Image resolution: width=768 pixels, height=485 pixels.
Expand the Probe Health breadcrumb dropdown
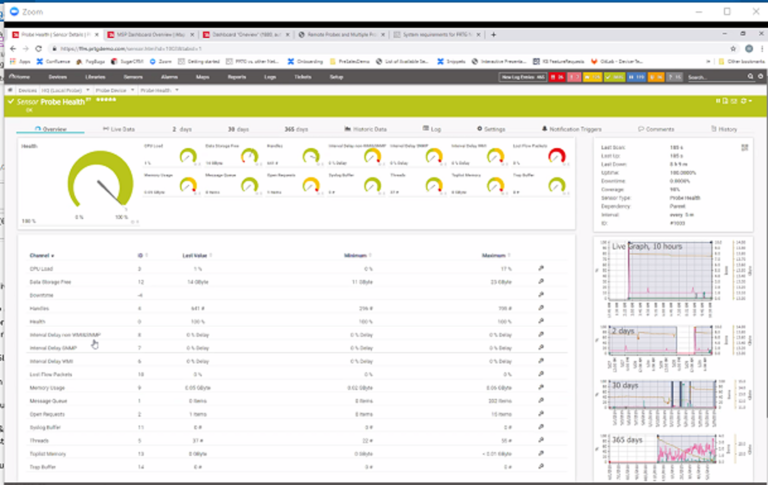point(177,90)
